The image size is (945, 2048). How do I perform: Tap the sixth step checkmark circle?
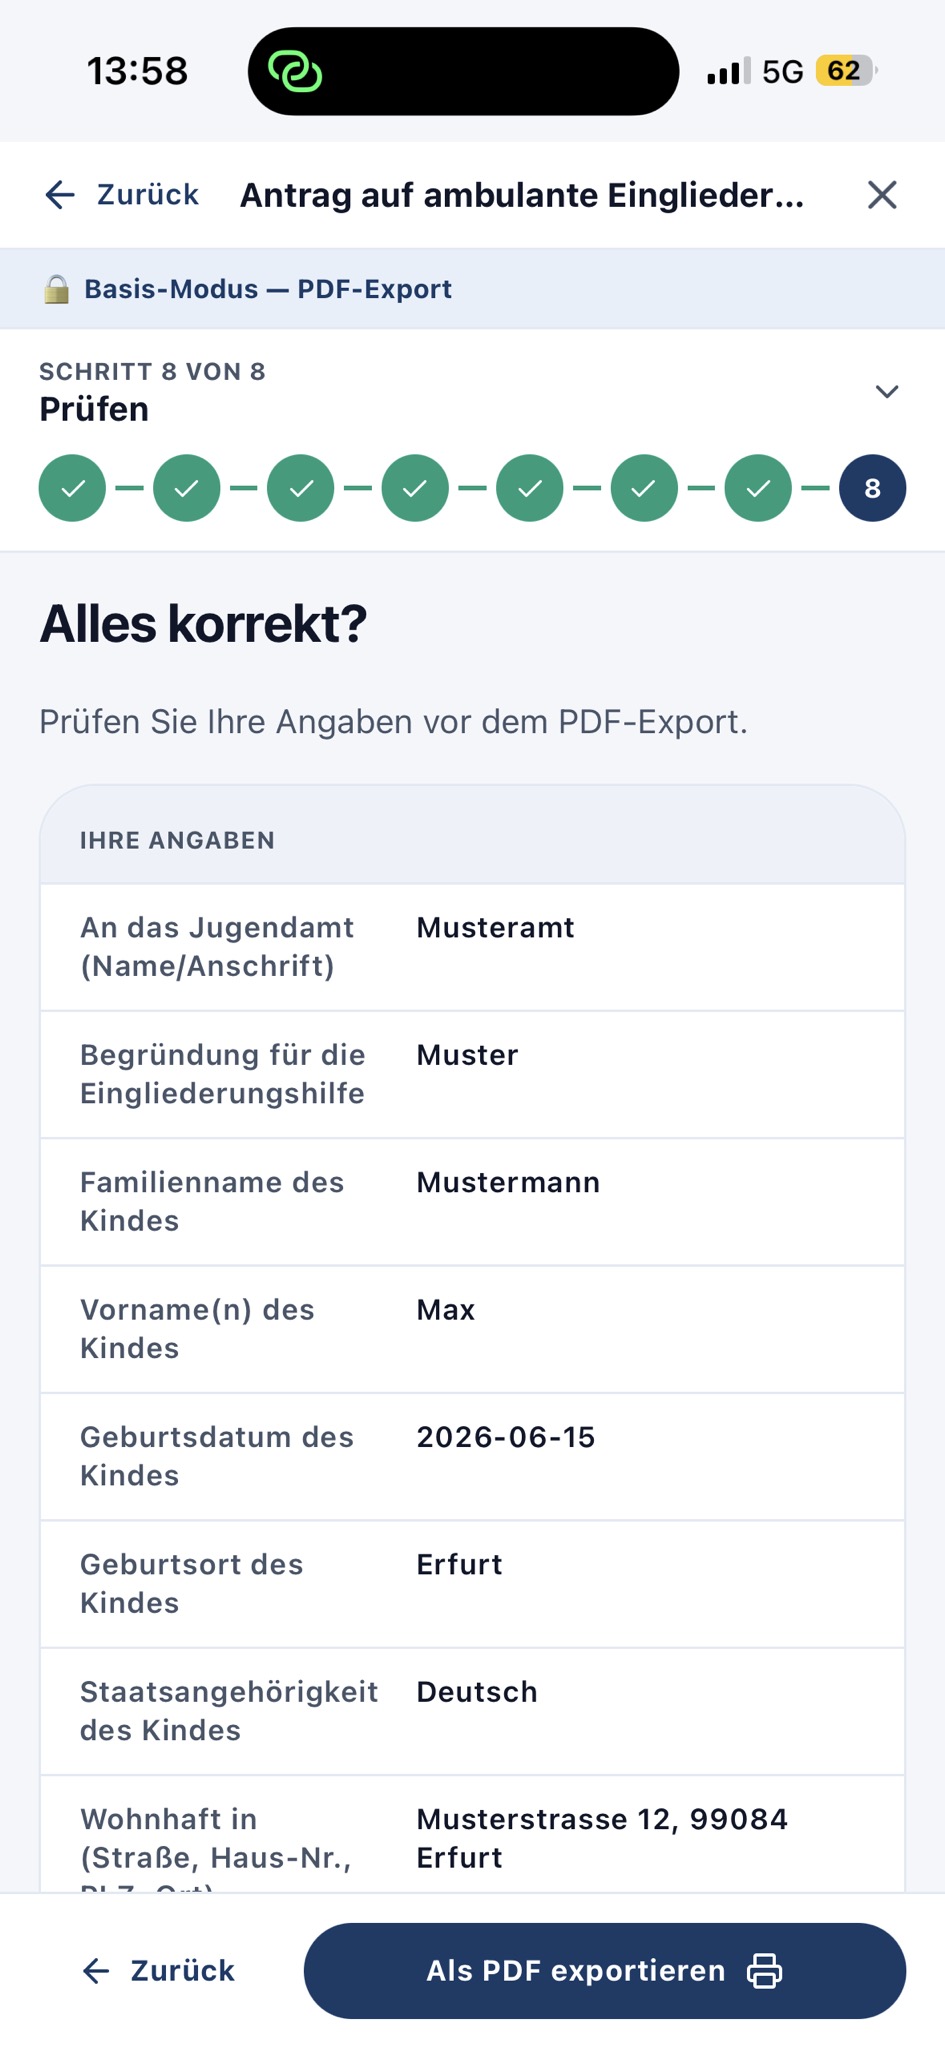tap(644, 488)
